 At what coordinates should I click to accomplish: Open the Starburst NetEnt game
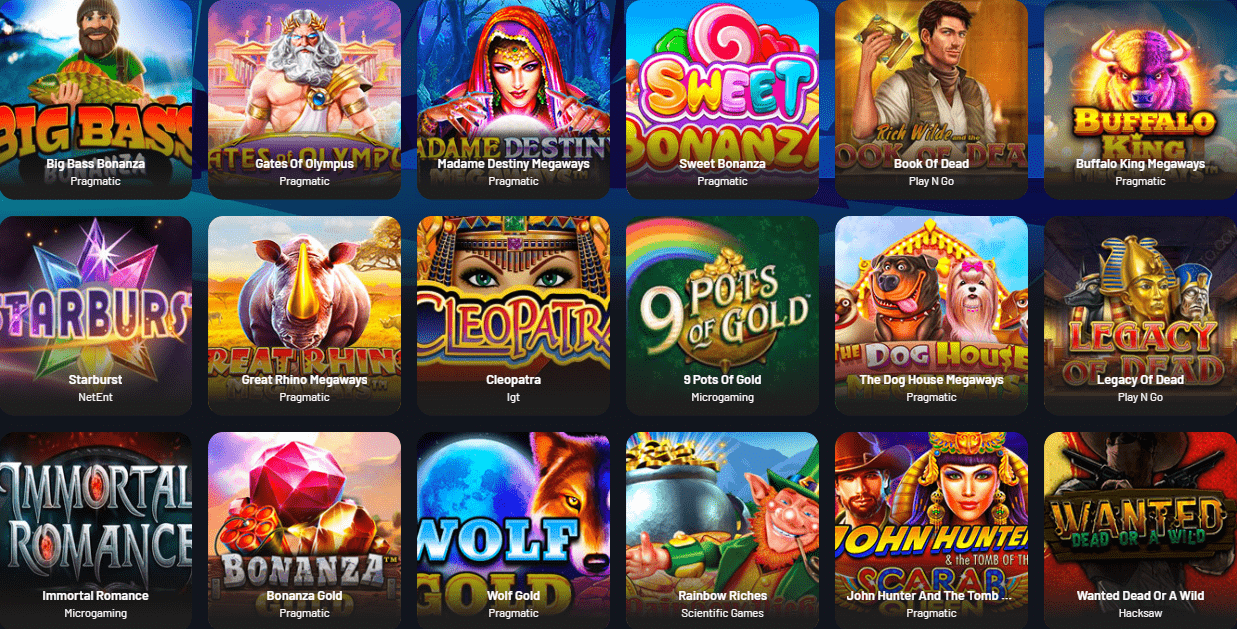pyautogui.click(x=96, y=316)
